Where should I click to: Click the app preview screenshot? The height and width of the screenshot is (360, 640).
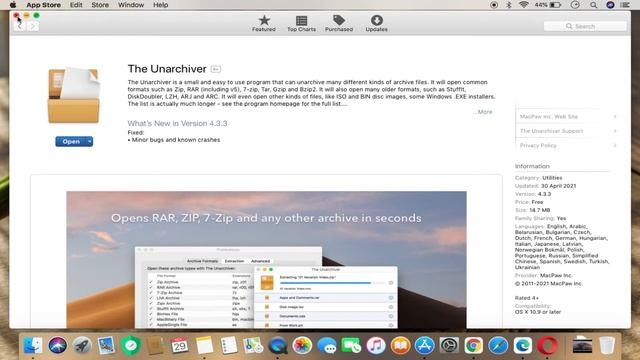pos(266,260)
